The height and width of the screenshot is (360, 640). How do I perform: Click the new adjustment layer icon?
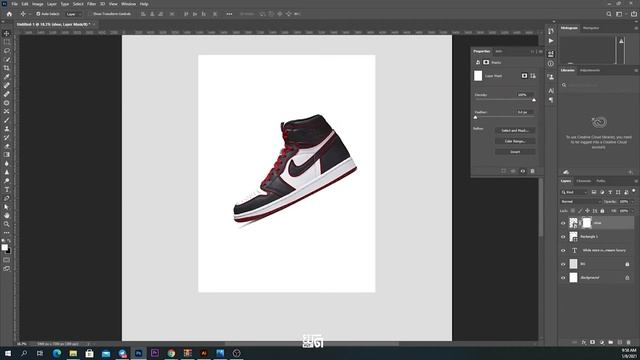tap(602, 342)
